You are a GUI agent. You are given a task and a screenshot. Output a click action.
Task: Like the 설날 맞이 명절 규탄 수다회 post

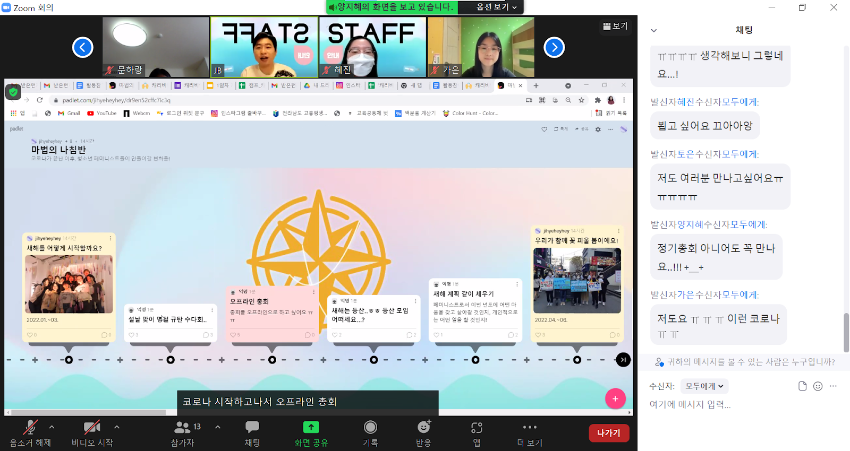point(132,335)
